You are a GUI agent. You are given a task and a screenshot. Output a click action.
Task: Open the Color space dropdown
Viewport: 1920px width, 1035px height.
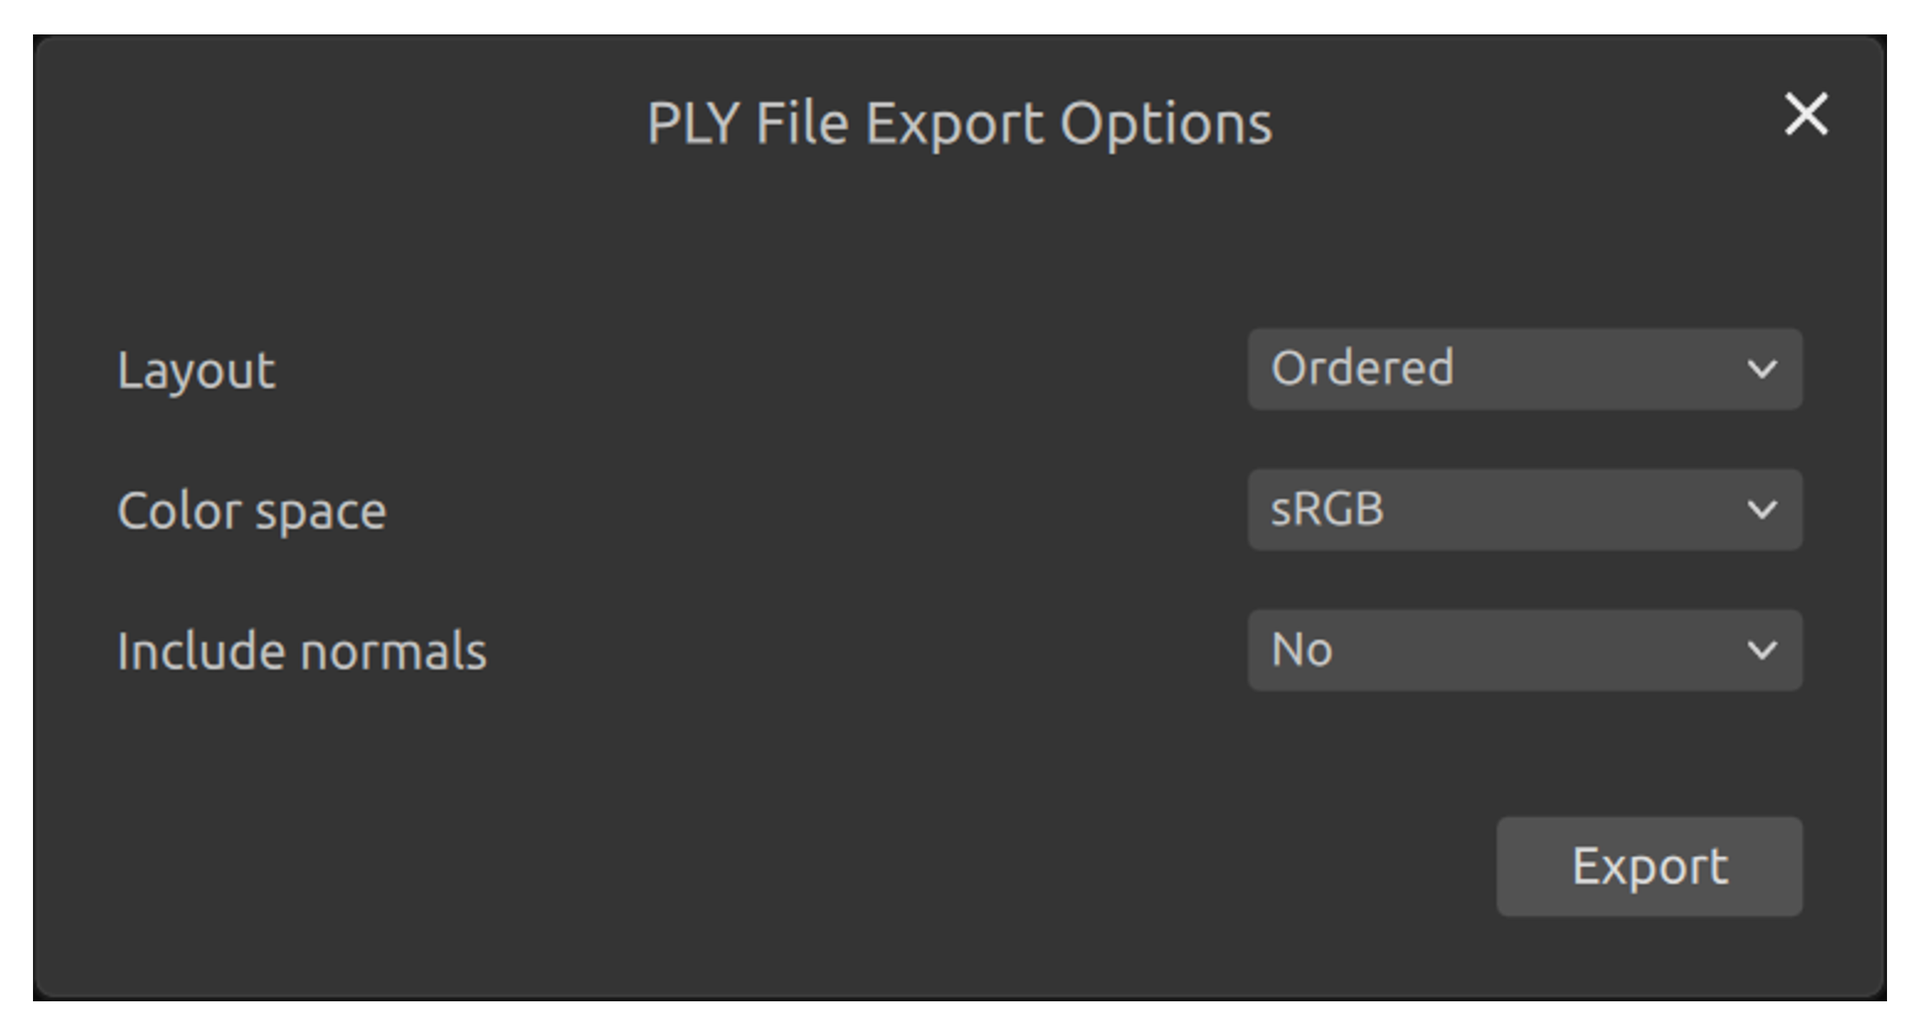1524,510
